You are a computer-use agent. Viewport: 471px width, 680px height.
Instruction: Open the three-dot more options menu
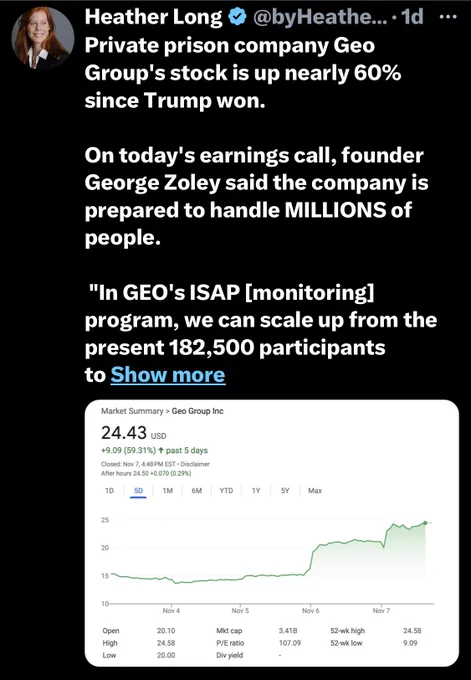(x=448, y=17)
